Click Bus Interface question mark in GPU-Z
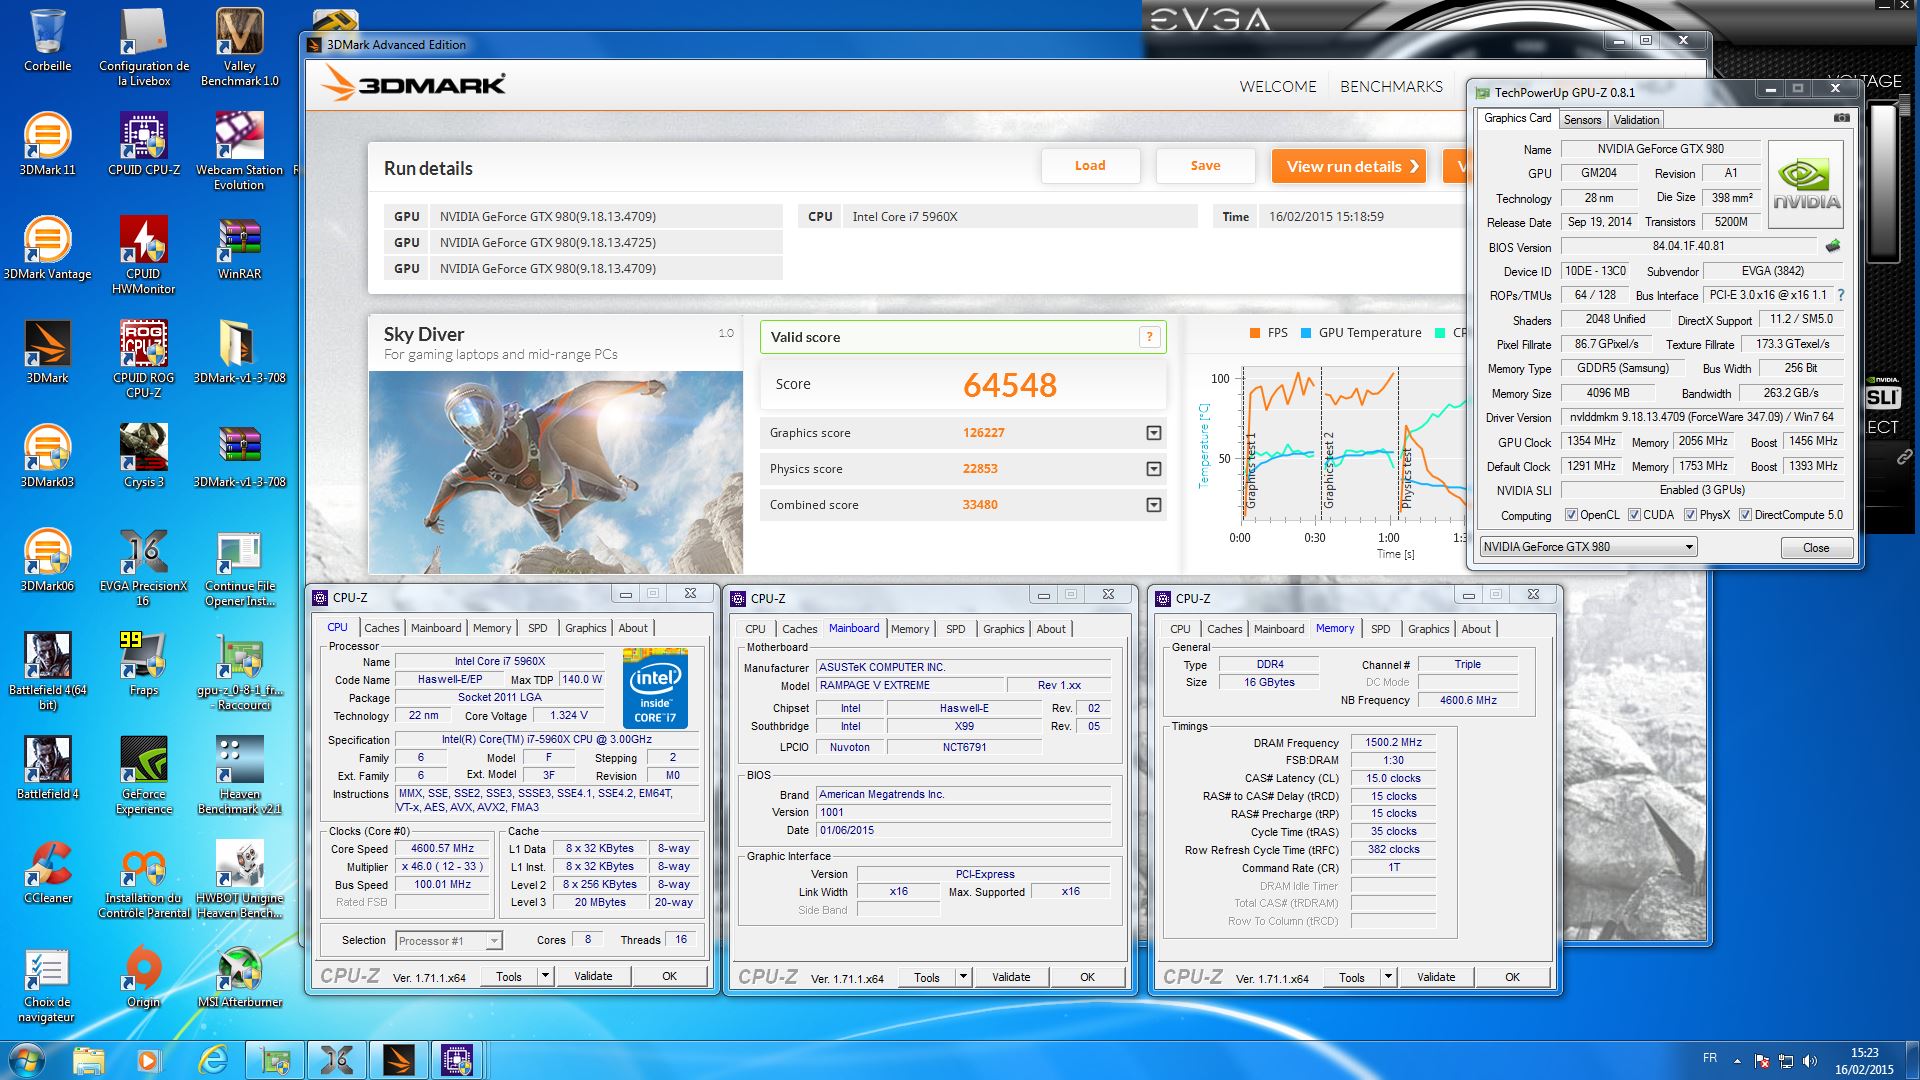Screen dimensions: 1920x1080 (1840, 295)
